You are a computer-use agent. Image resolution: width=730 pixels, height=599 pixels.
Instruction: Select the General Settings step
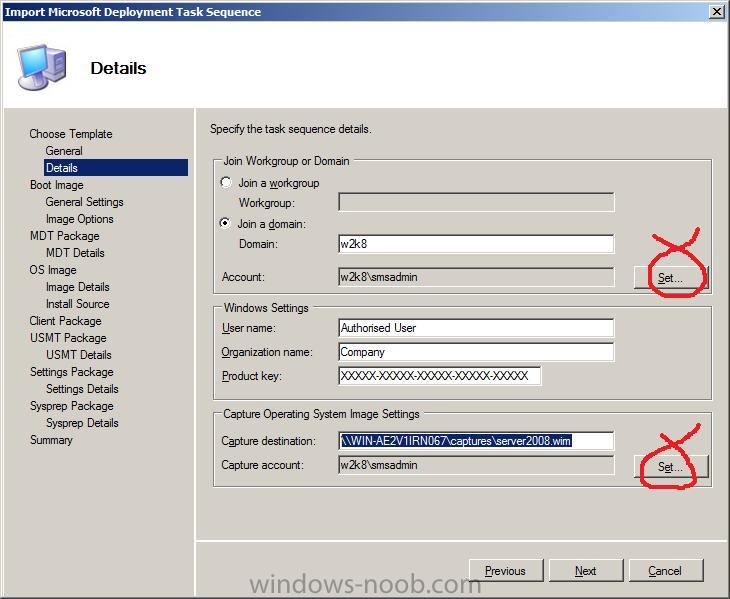(x=84, y=202)
